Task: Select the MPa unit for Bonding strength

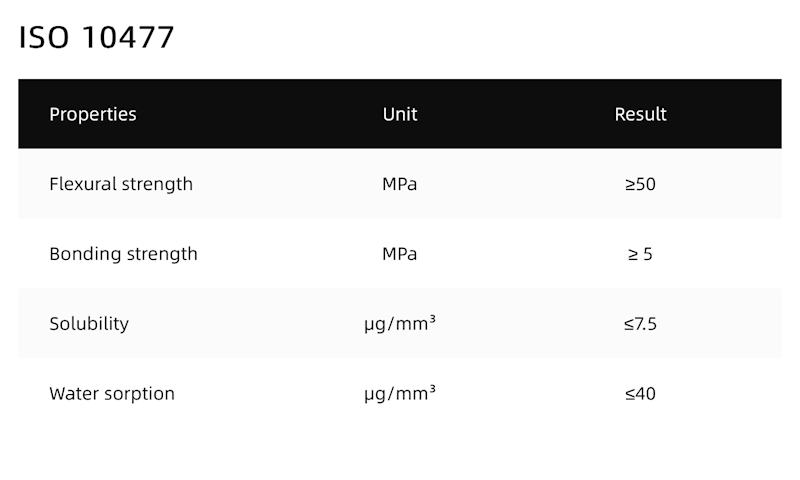Action: coord(400,254)
